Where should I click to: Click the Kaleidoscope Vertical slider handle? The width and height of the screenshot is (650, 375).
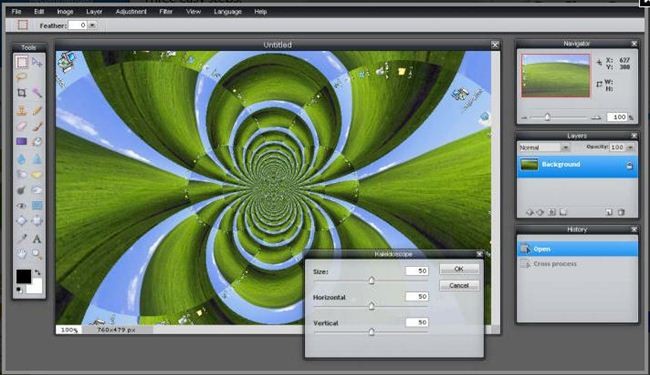(371, 332)
